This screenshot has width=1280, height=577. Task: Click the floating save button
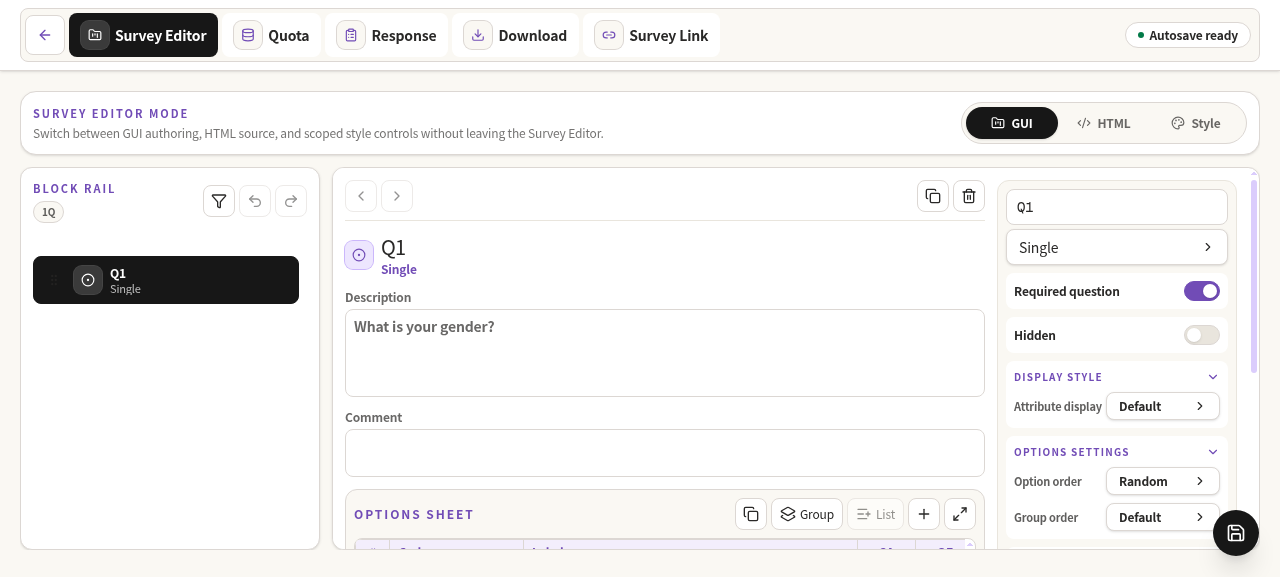click(x=1236, y=533)
